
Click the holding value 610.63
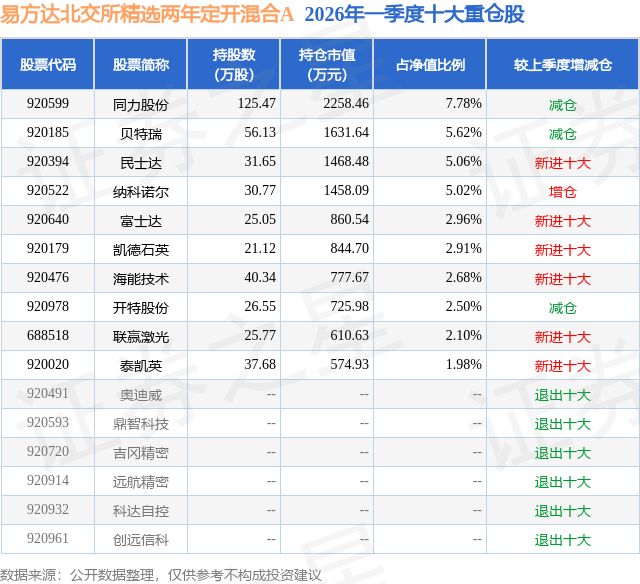350,335
